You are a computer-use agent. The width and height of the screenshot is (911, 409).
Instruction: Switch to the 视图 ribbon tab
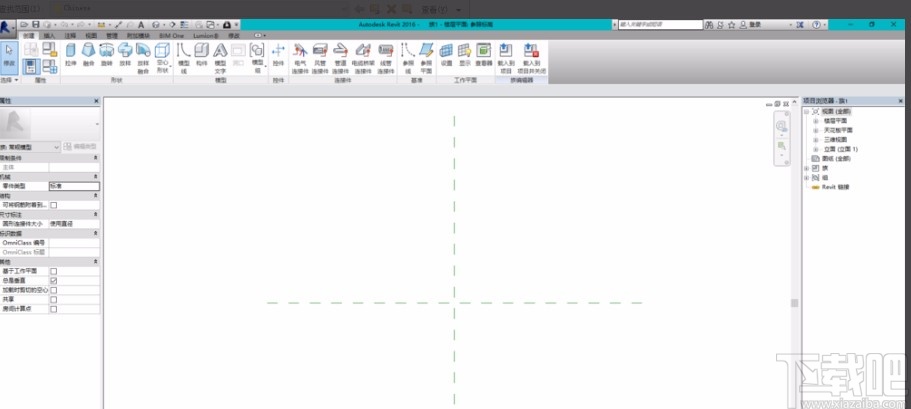pyautogui.click(x=91, y=35)
